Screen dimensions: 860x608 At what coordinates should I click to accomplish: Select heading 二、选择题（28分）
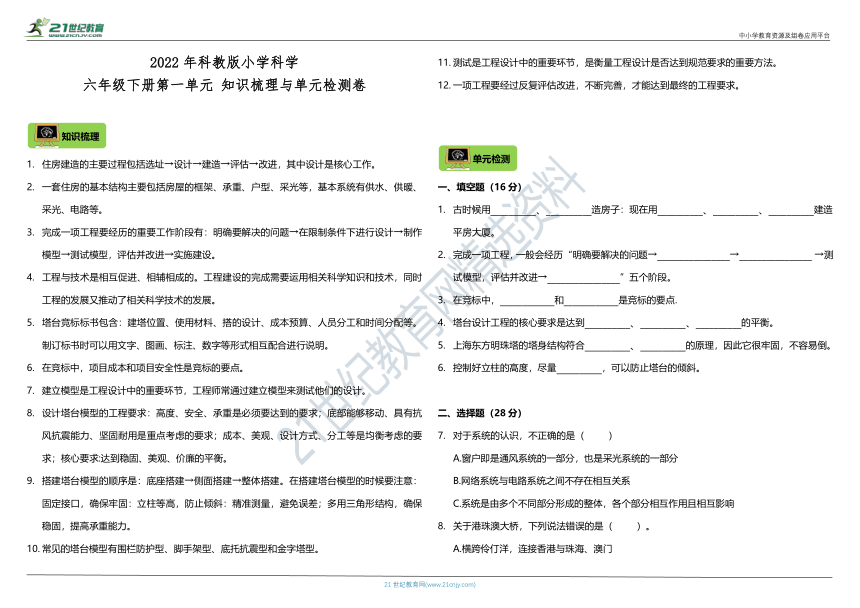479,413
